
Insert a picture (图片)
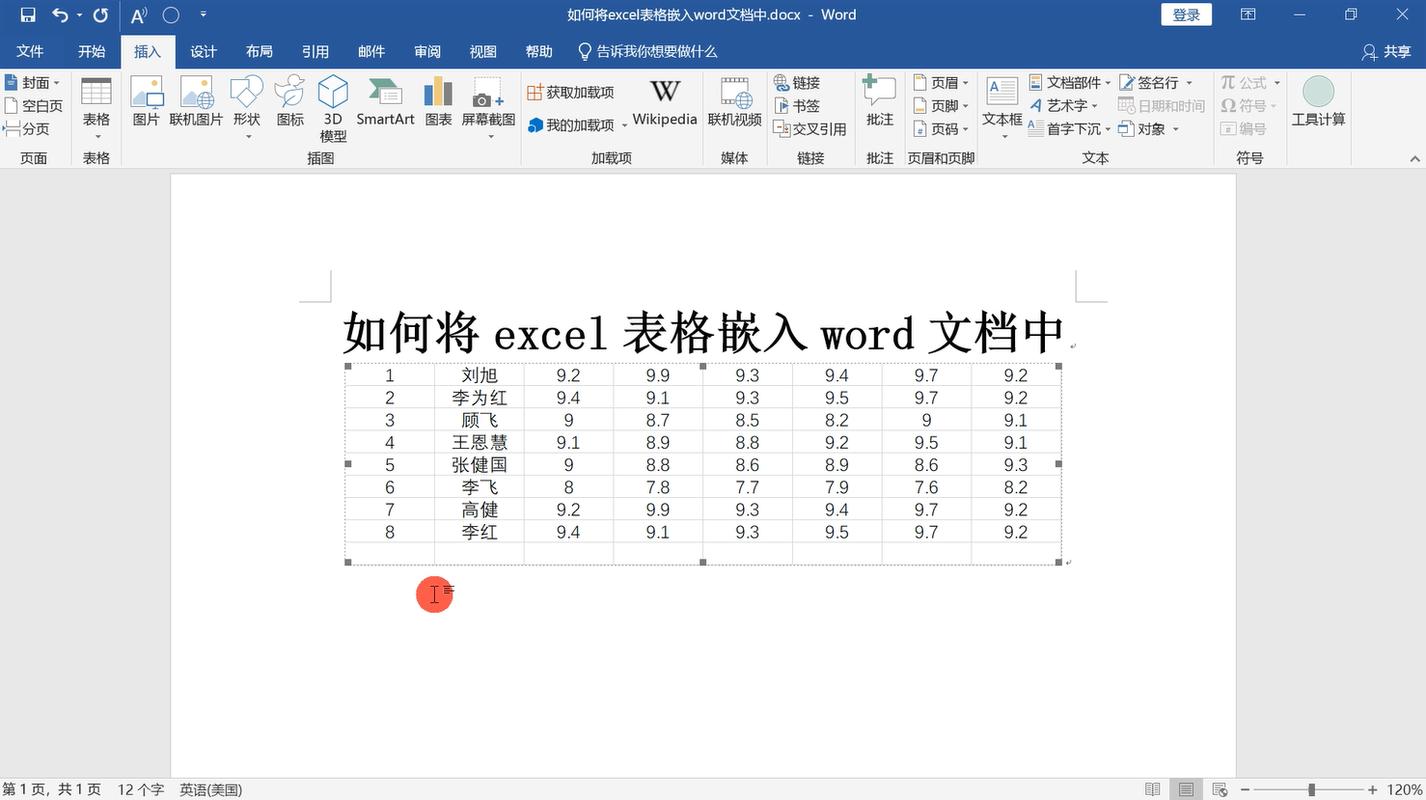[146, 102]
